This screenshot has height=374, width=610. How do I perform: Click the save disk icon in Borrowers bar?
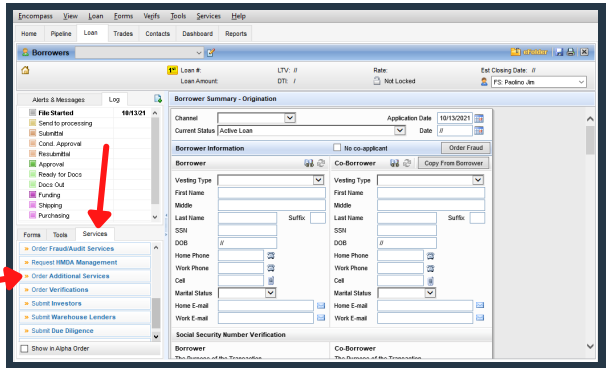coord(559,52)
